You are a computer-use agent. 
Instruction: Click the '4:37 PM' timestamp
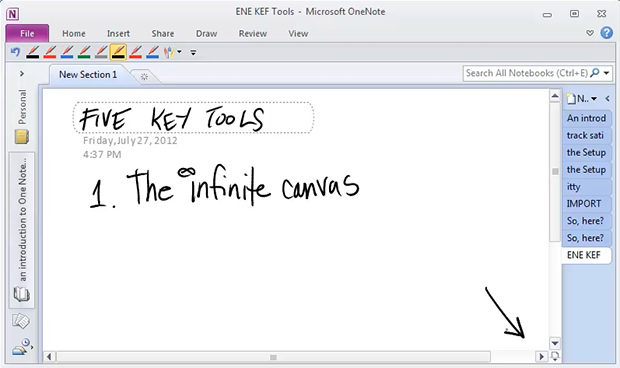pyautogui.click(x=102, y=155)
